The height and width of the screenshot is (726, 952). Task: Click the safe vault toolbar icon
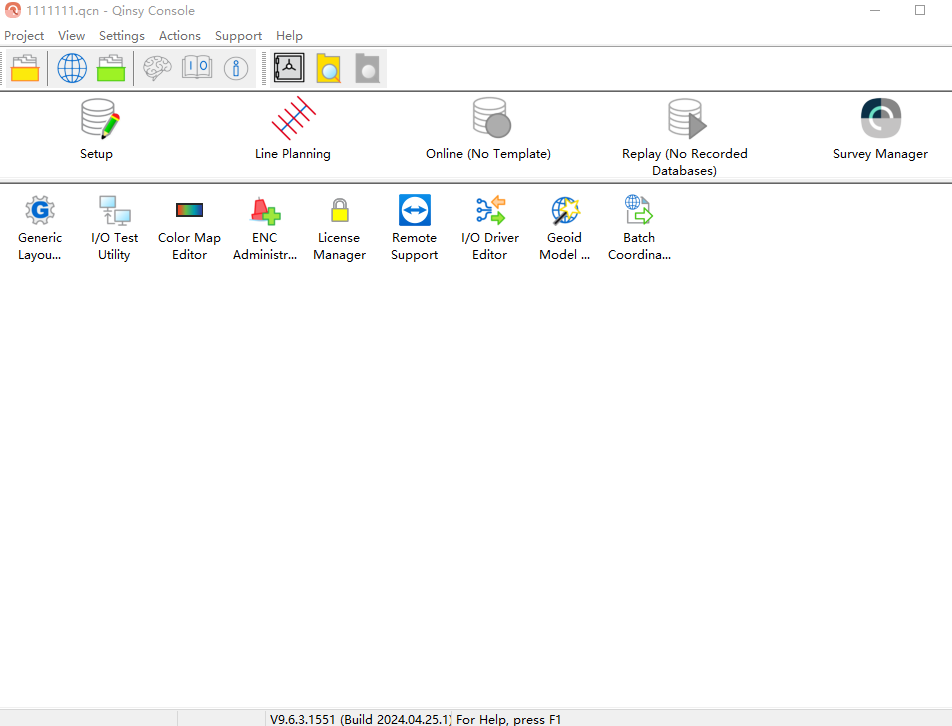tap(289, 68)
